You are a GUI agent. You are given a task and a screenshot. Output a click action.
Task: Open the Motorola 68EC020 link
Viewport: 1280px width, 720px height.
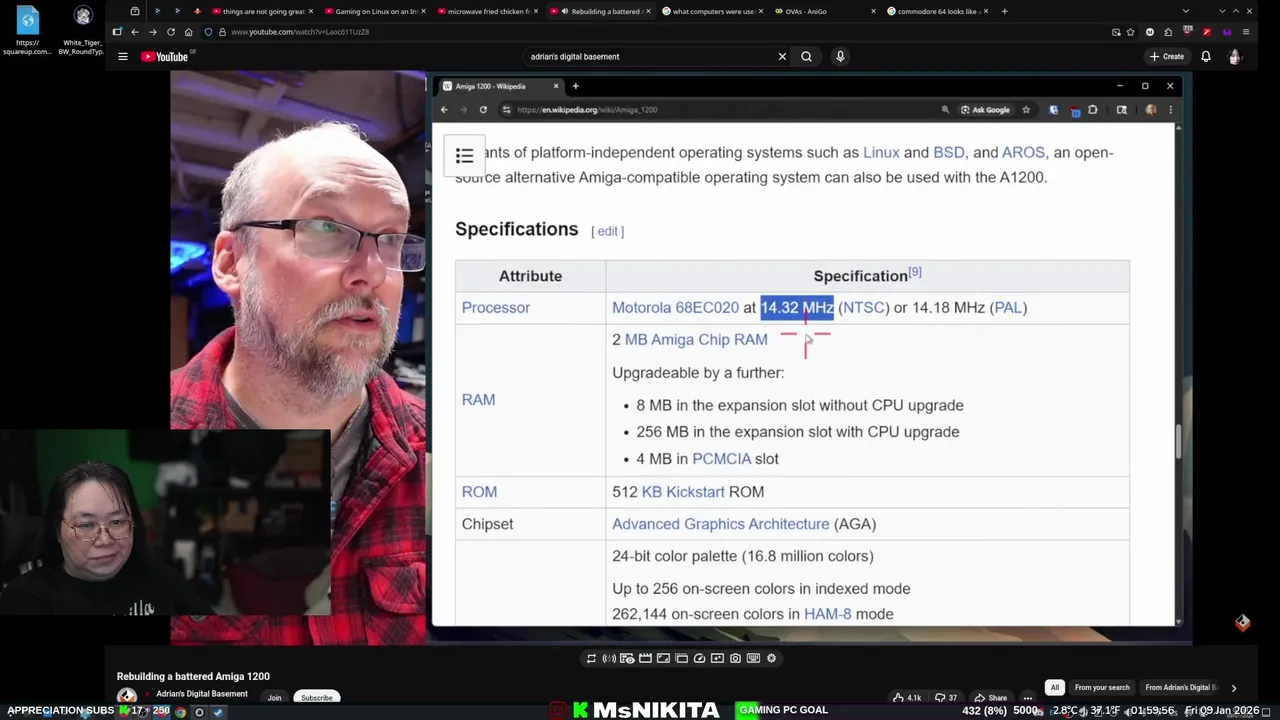676,308
